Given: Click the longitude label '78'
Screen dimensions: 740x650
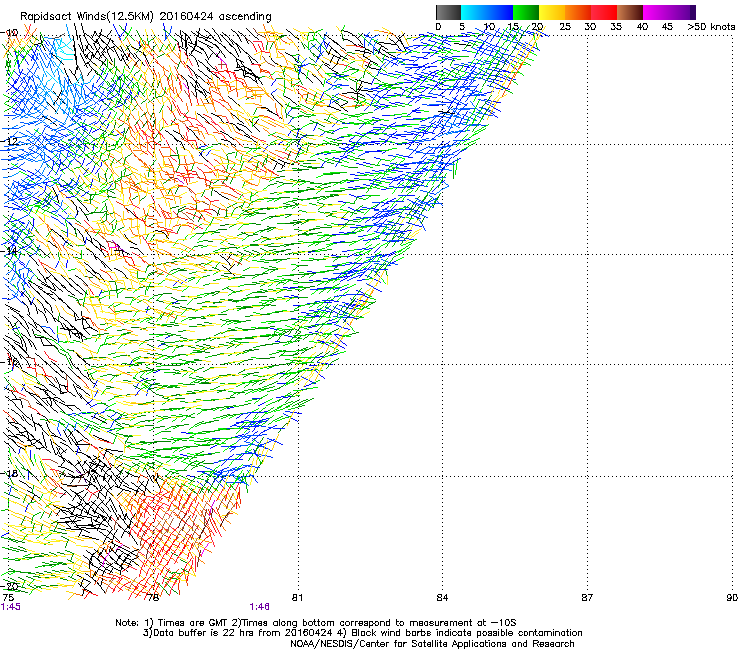Looking at the screenshot, I should [152, 598].
